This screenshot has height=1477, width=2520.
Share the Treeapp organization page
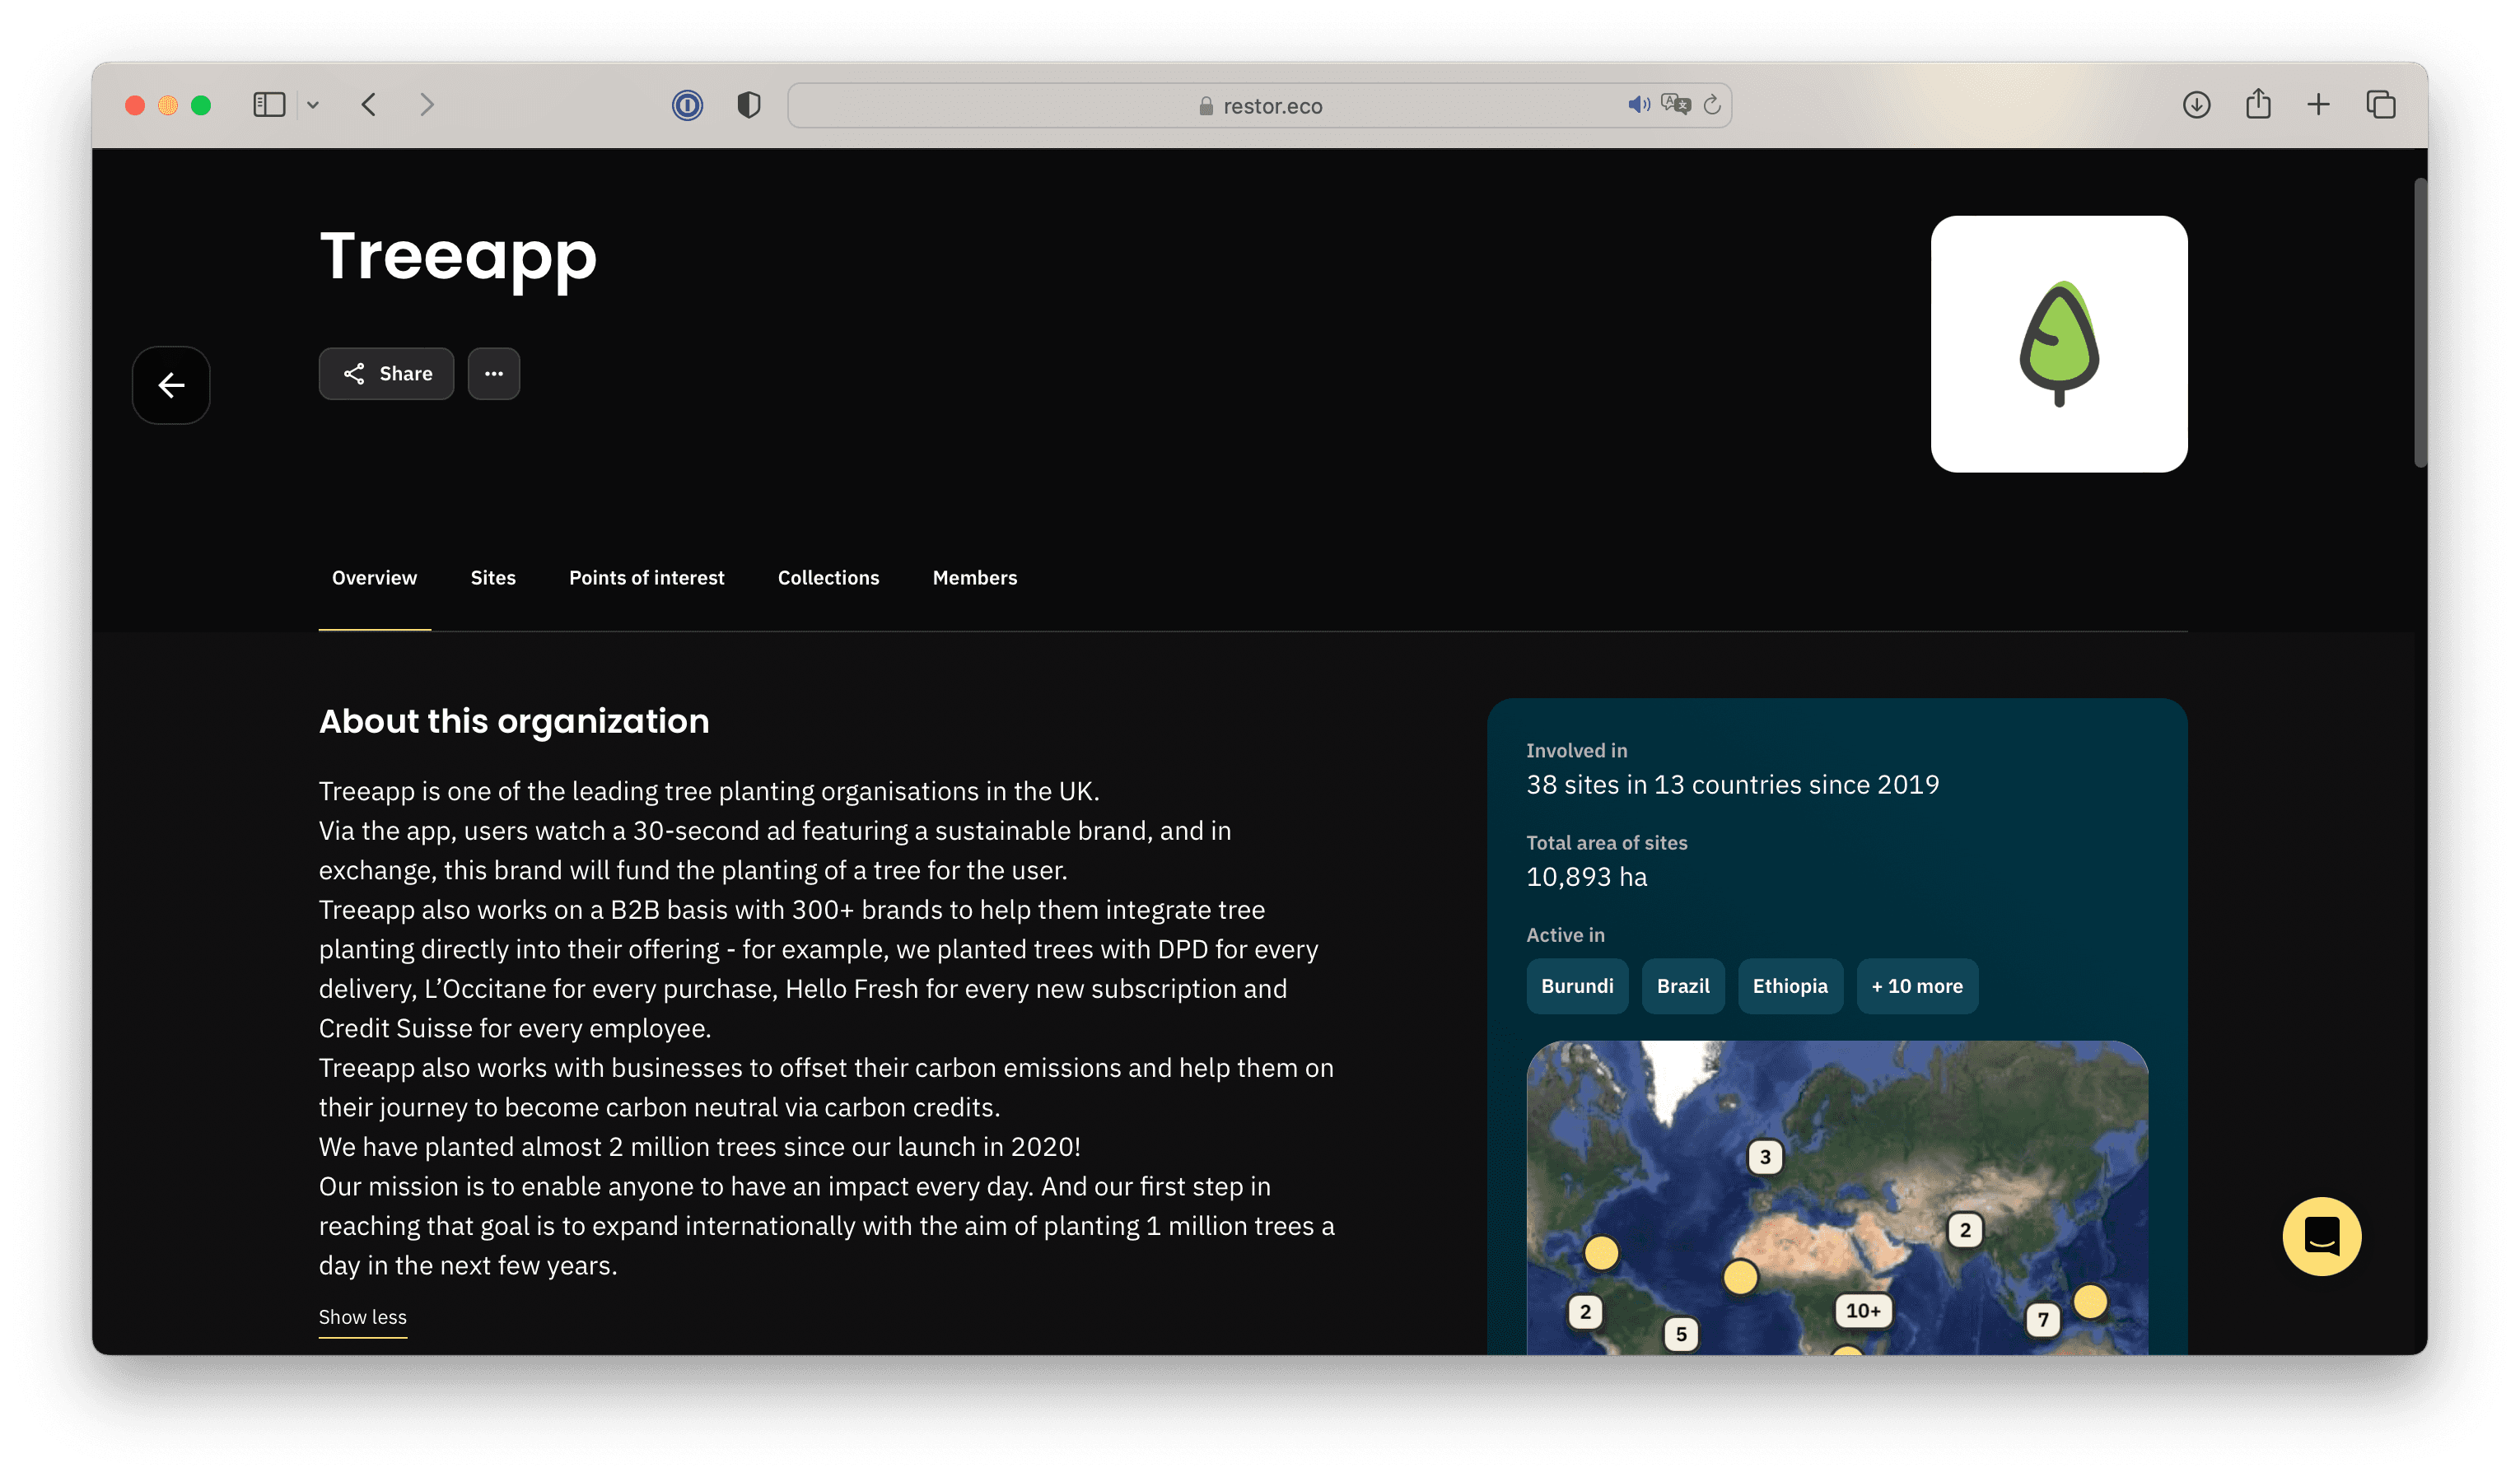[x=386, y=373]
